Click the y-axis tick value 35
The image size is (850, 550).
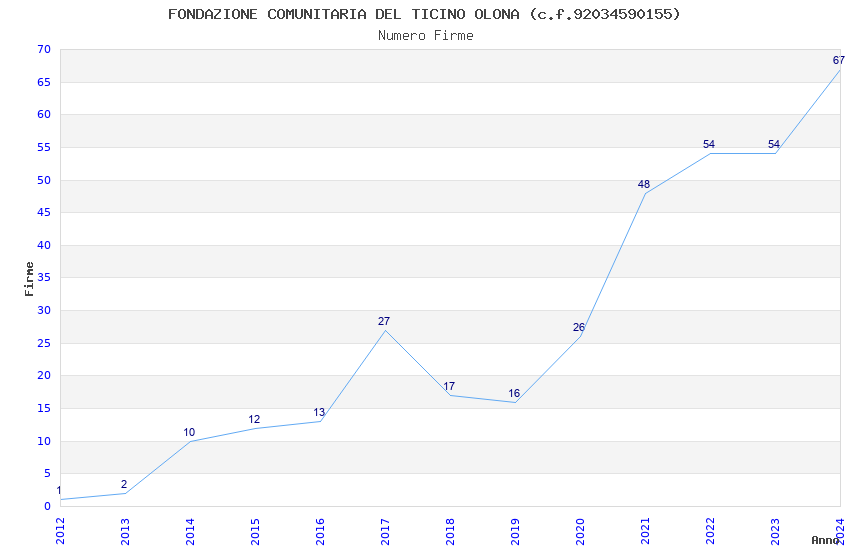pyautogui.click(x=44, y=277)
